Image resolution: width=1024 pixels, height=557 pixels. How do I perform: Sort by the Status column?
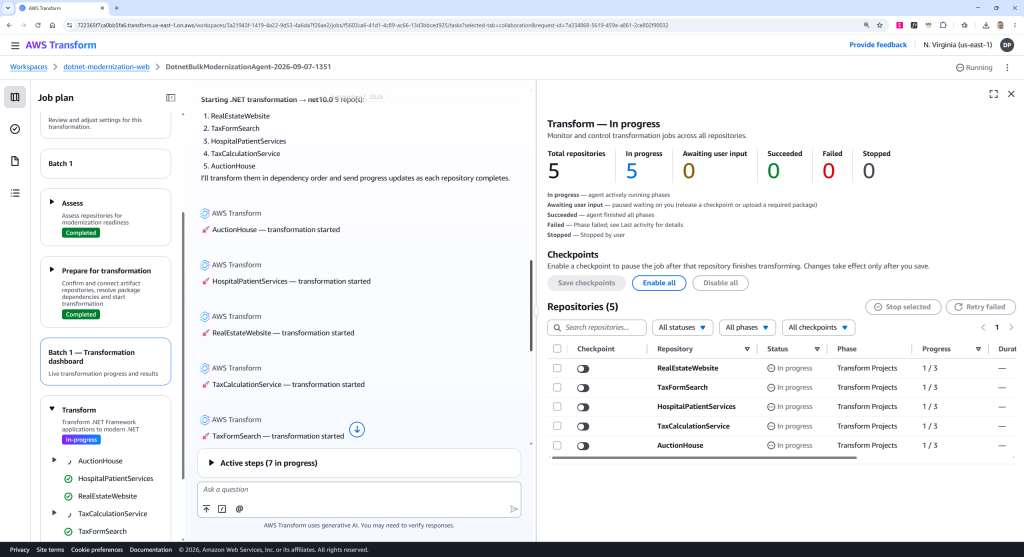pyautogui.click(x=817, y=349)
